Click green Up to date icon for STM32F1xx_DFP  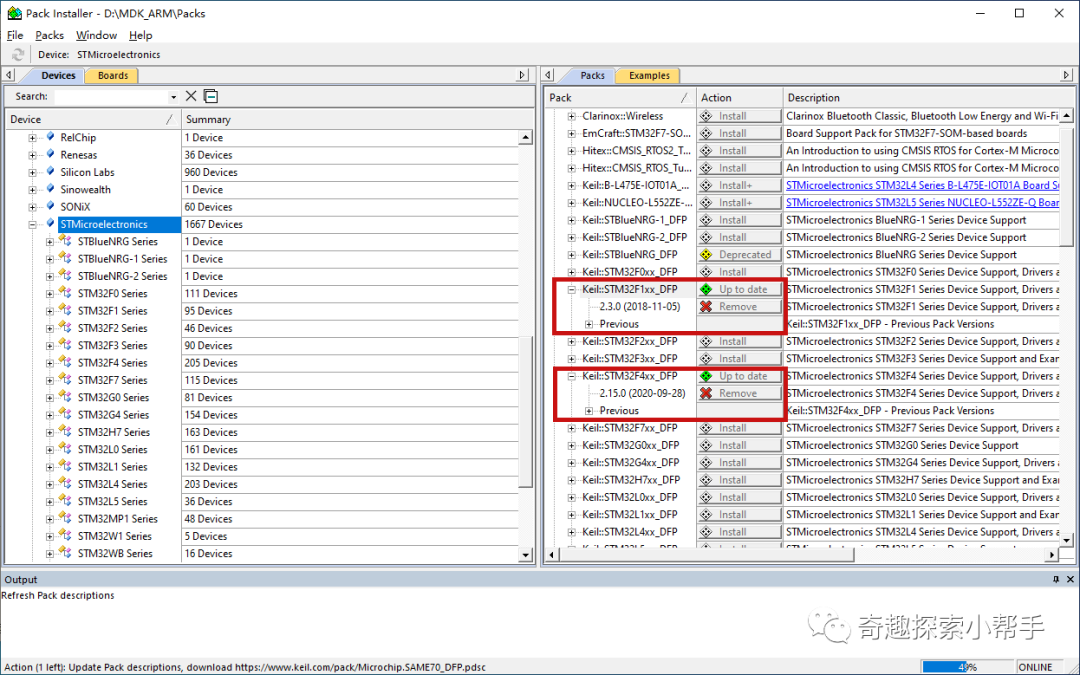click(706, 289)
